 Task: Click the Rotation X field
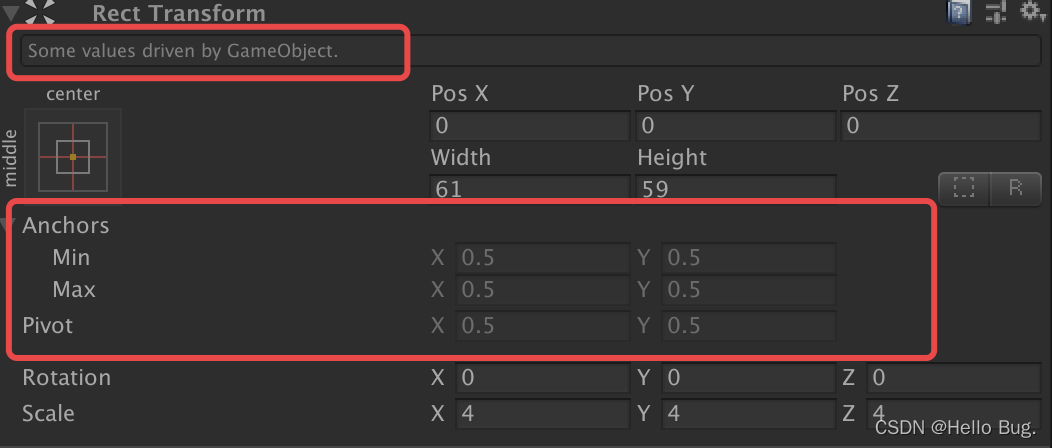click(542, 378)
